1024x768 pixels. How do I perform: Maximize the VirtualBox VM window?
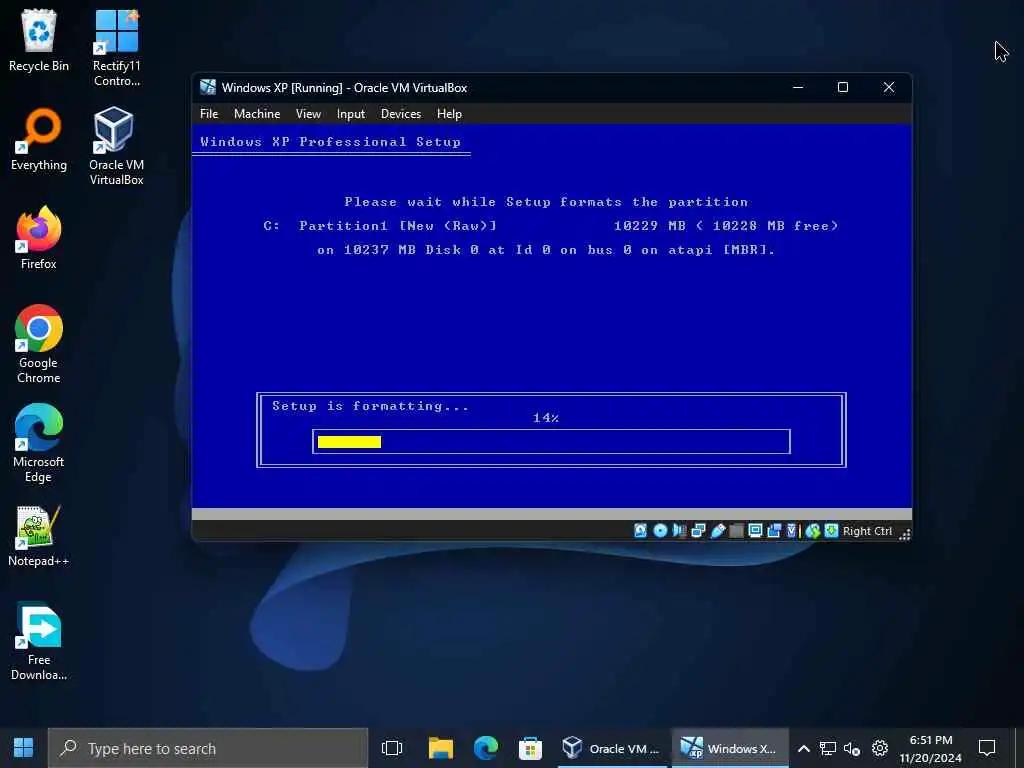point(843,87)
